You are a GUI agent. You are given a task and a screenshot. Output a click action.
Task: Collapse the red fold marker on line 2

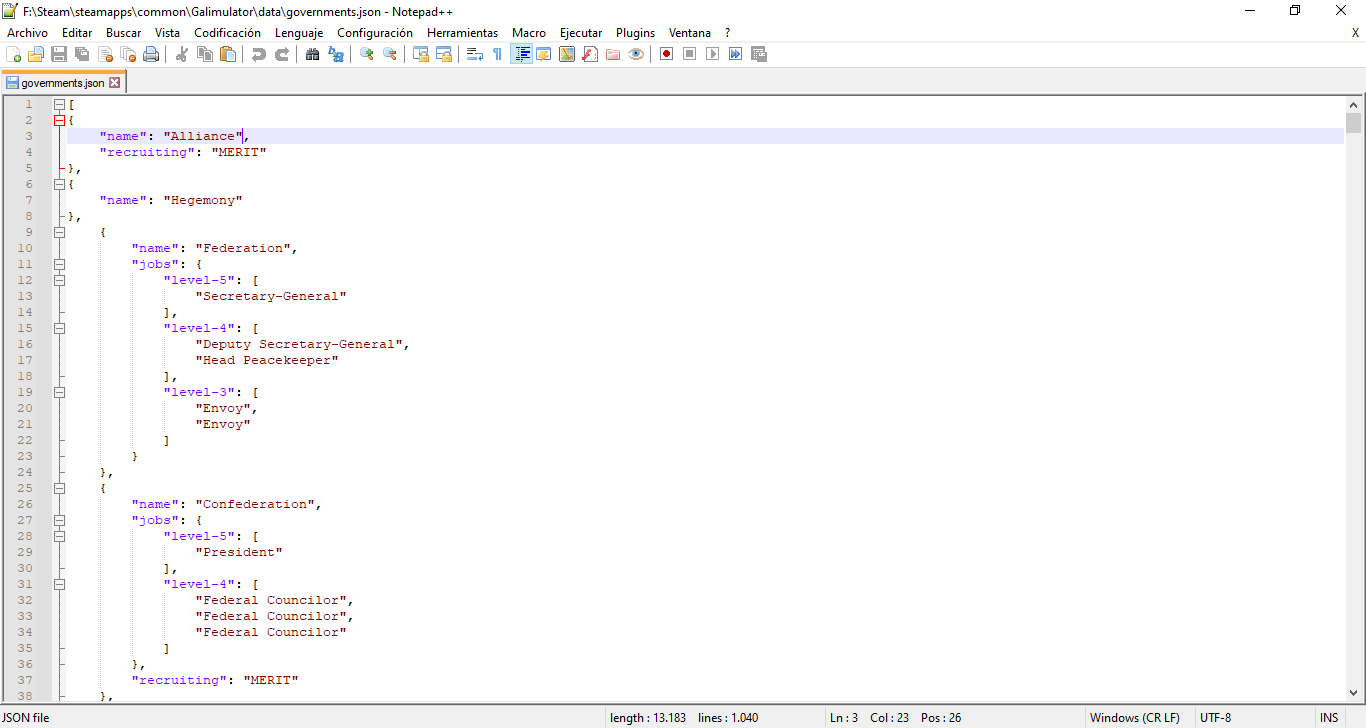(59, 120)
